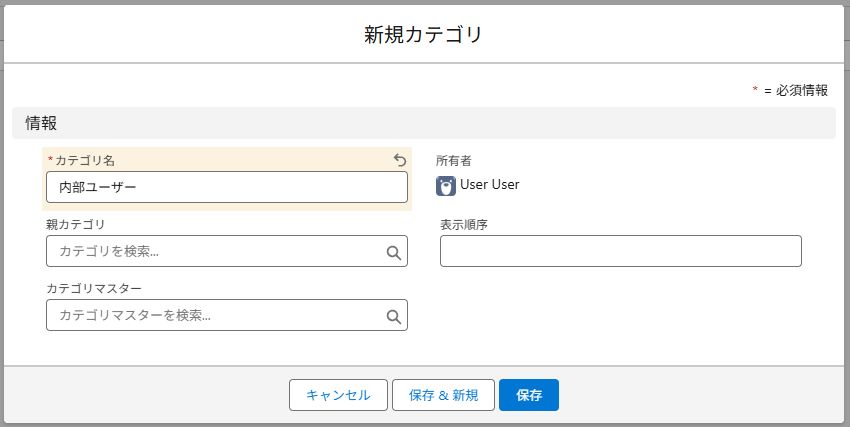
Task: Click the カテゴリ名 field label
Action: 85,160
